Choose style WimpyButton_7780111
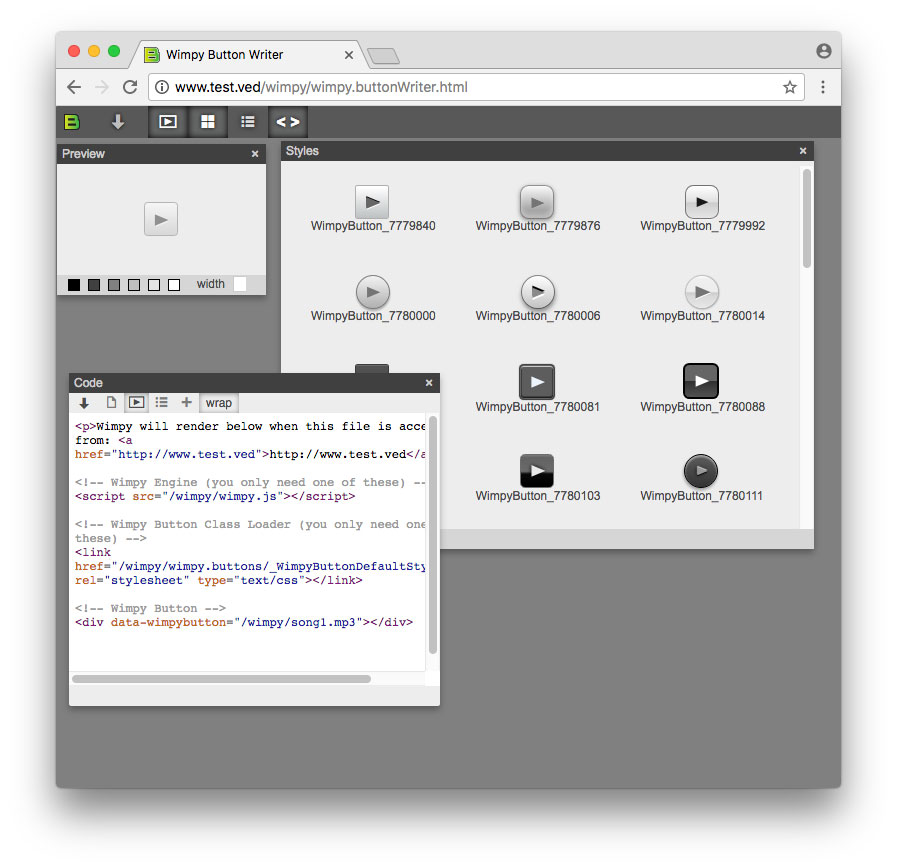Viewport: 897px width, 868px height. tap(701, 478)
